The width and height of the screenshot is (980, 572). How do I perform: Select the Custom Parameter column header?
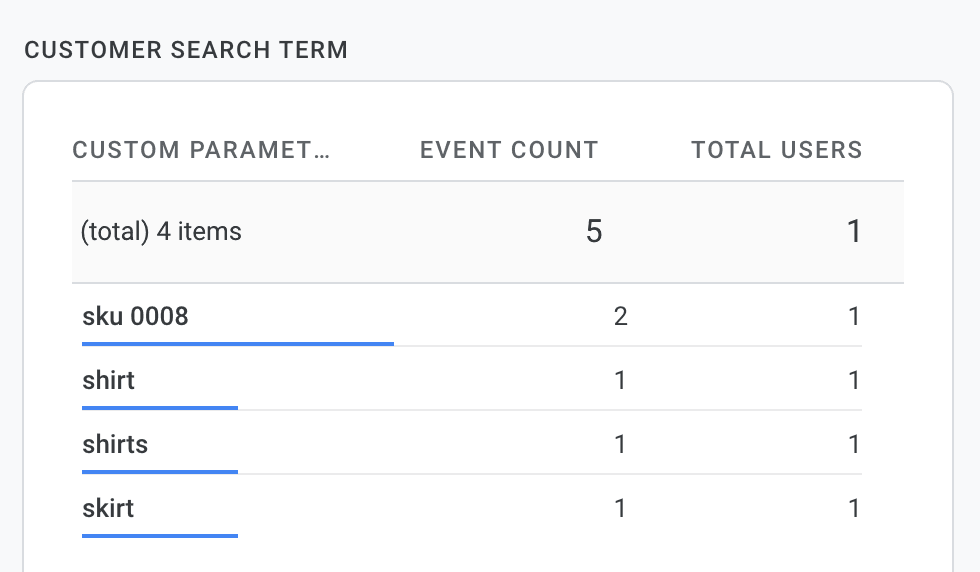click(x=201, y=151)
